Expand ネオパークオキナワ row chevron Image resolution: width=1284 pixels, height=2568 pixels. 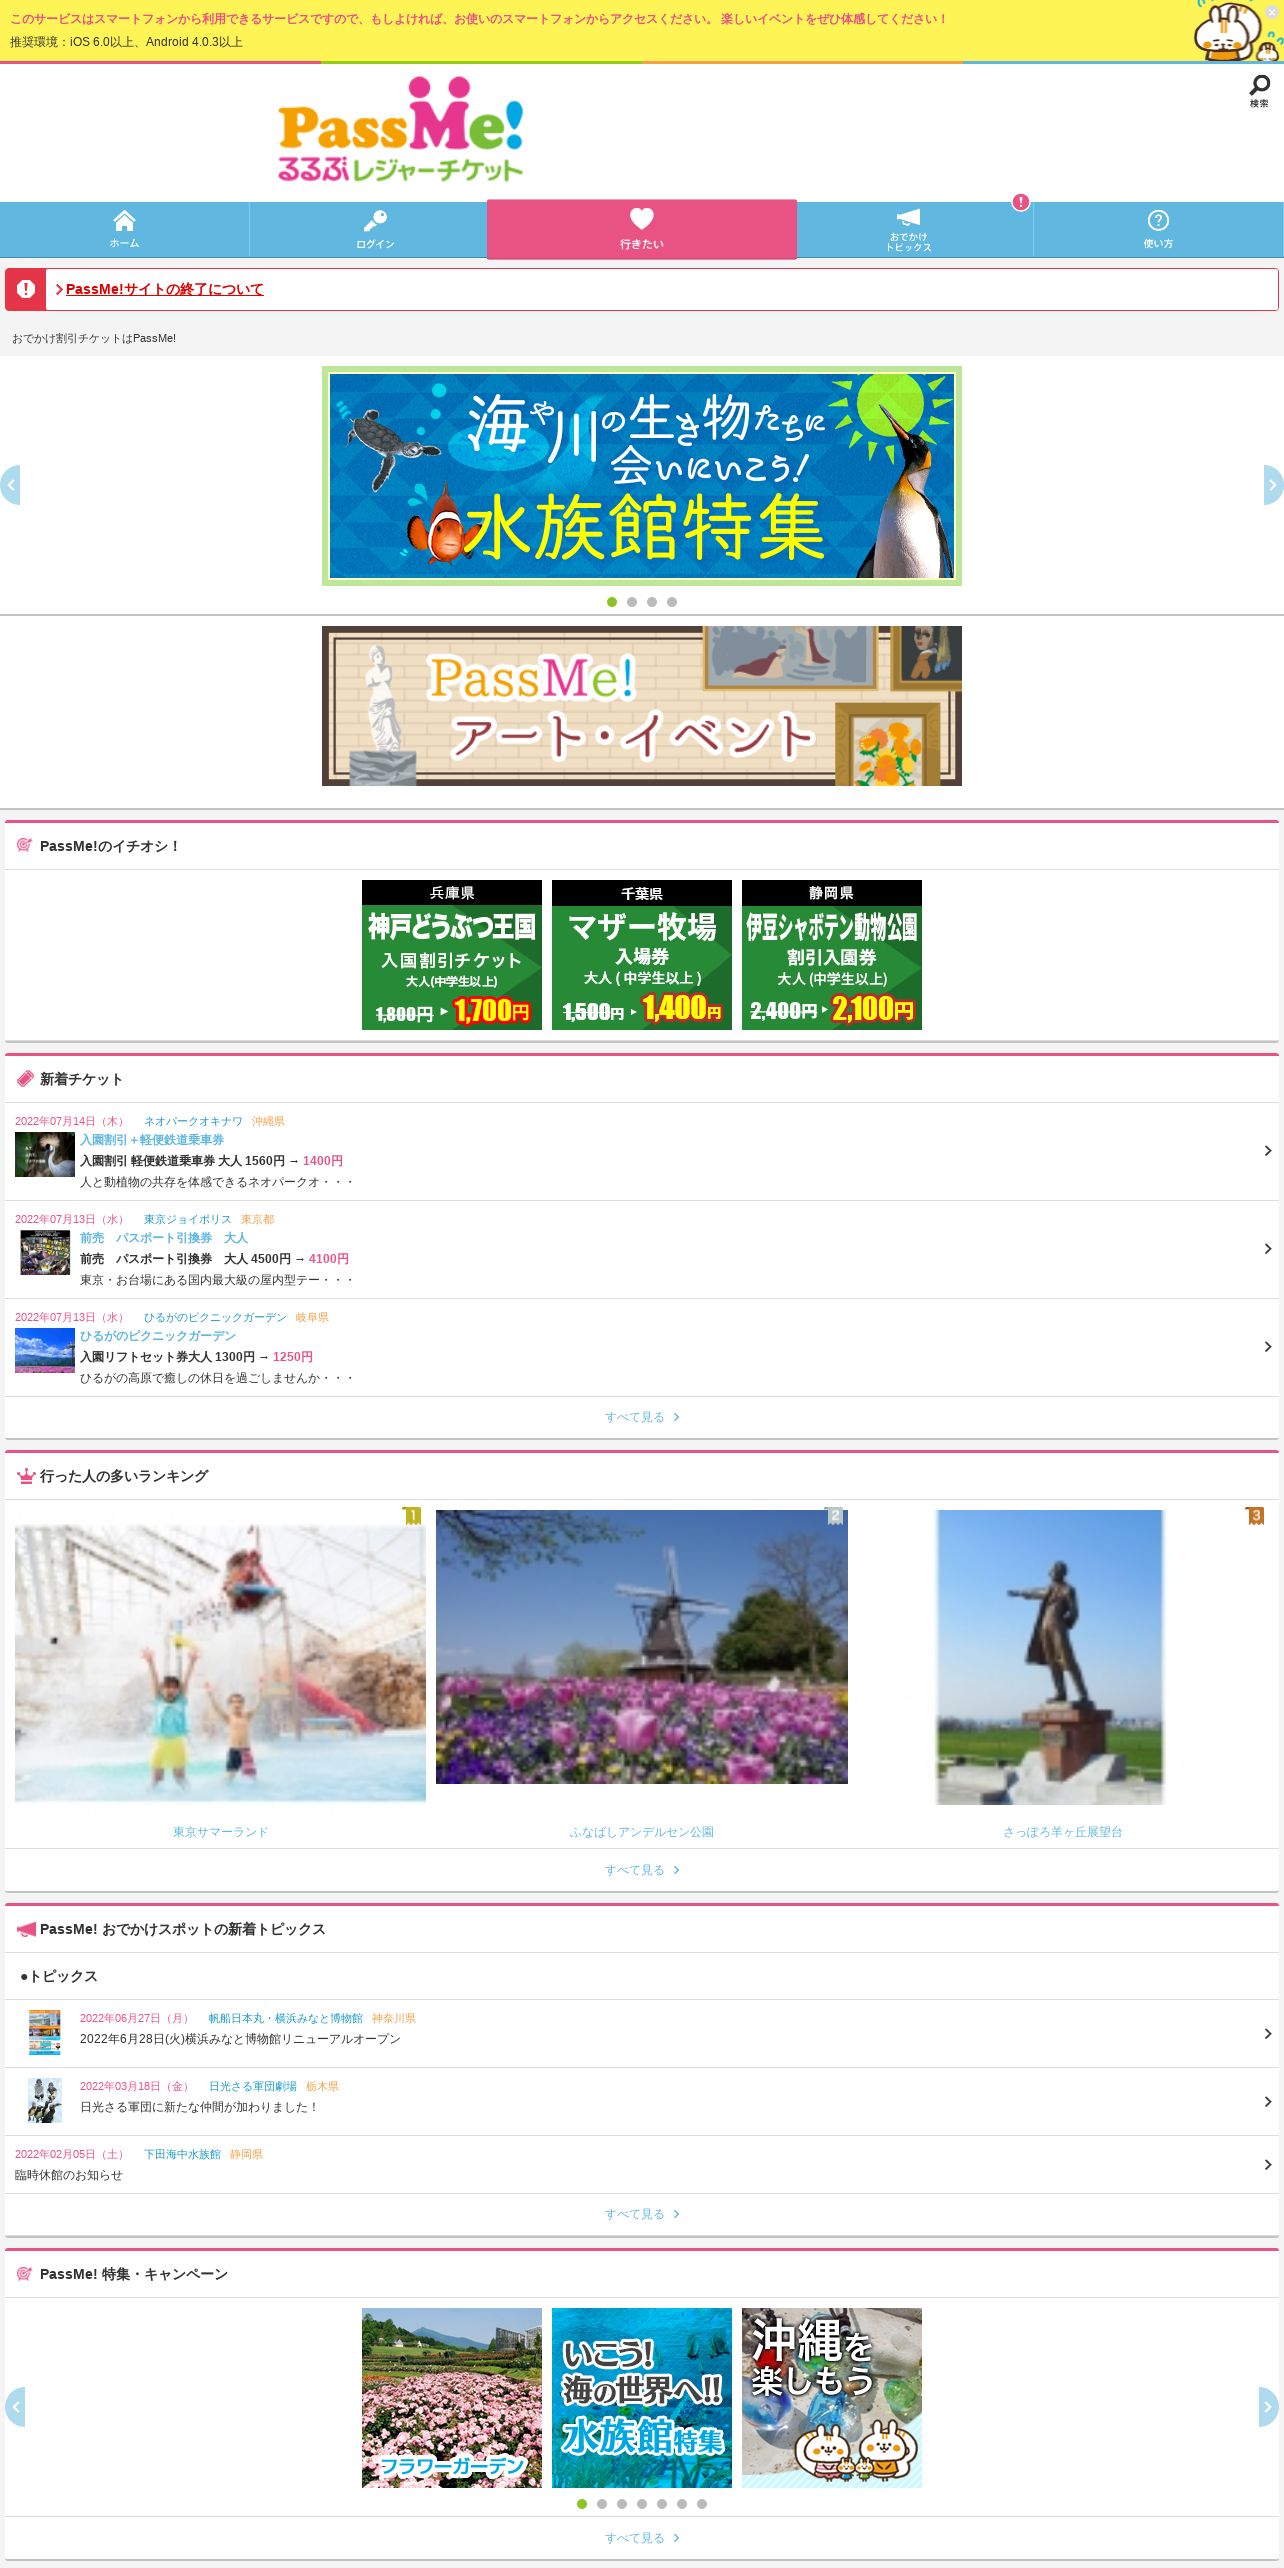[x=1267, y=1151]
